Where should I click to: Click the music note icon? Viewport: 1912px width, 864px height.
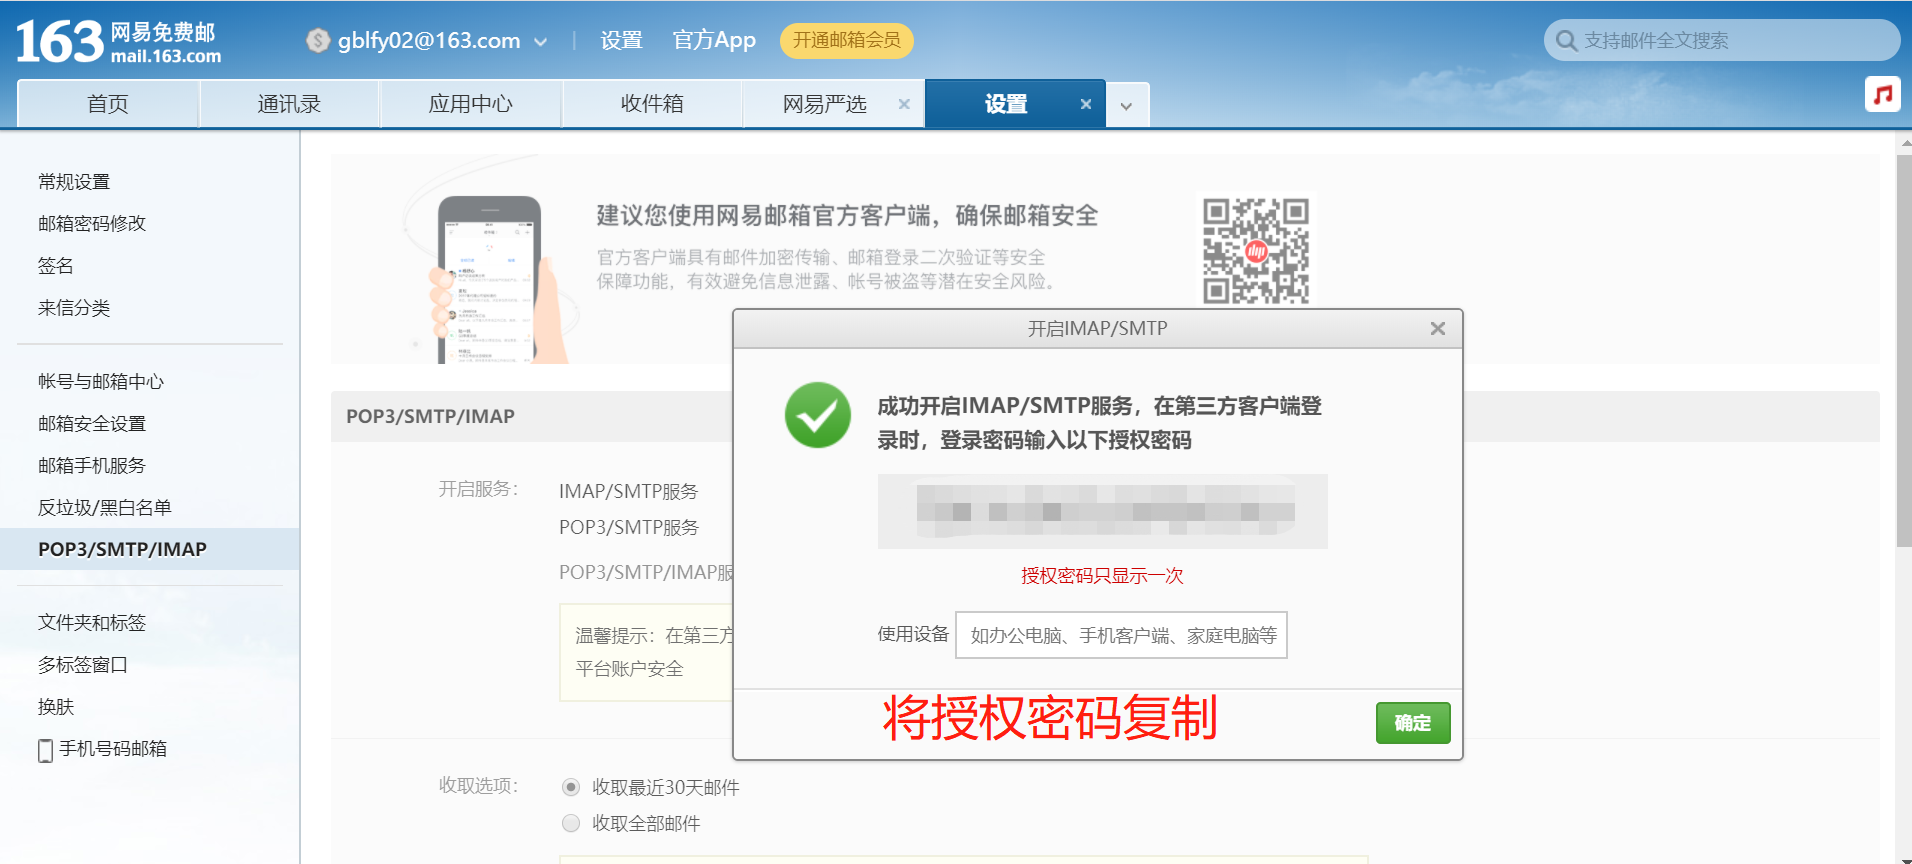pos(1883,94)
